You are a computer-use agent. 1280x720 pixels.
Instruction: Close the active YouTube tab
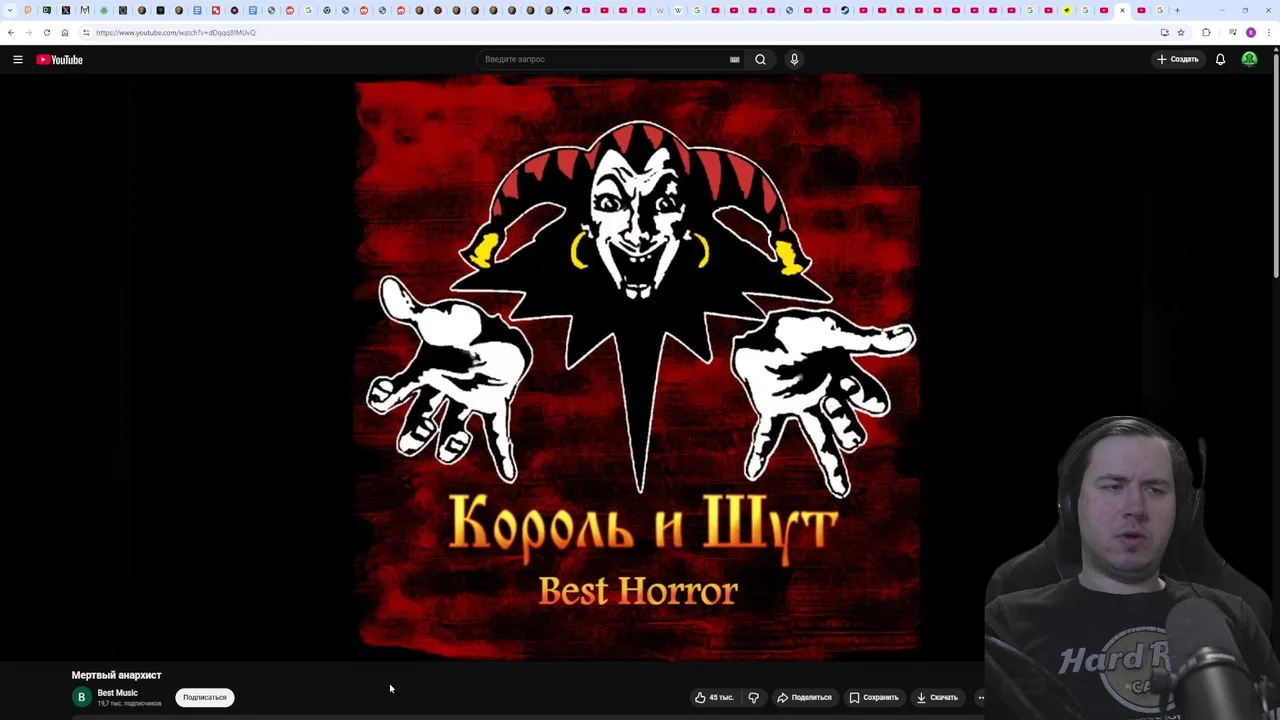tap(1122, 10)
